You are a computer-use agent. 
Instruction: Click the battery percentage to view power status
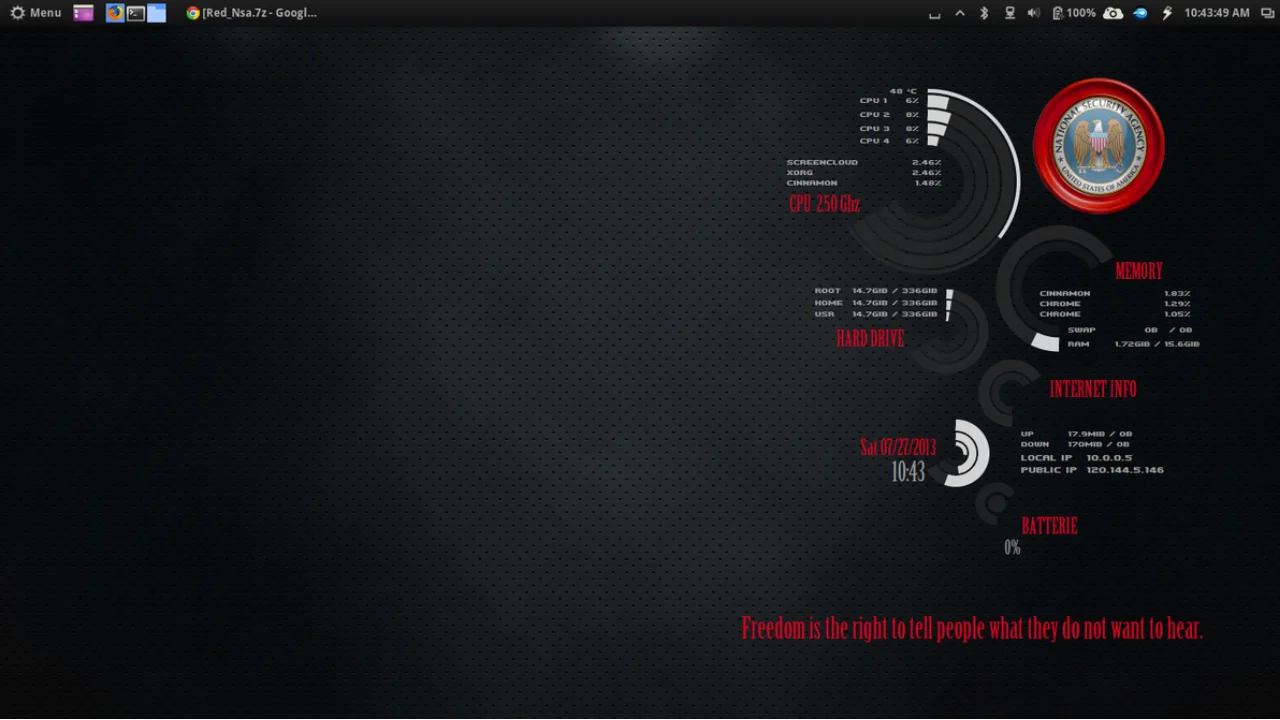(x=1080, y=13)
